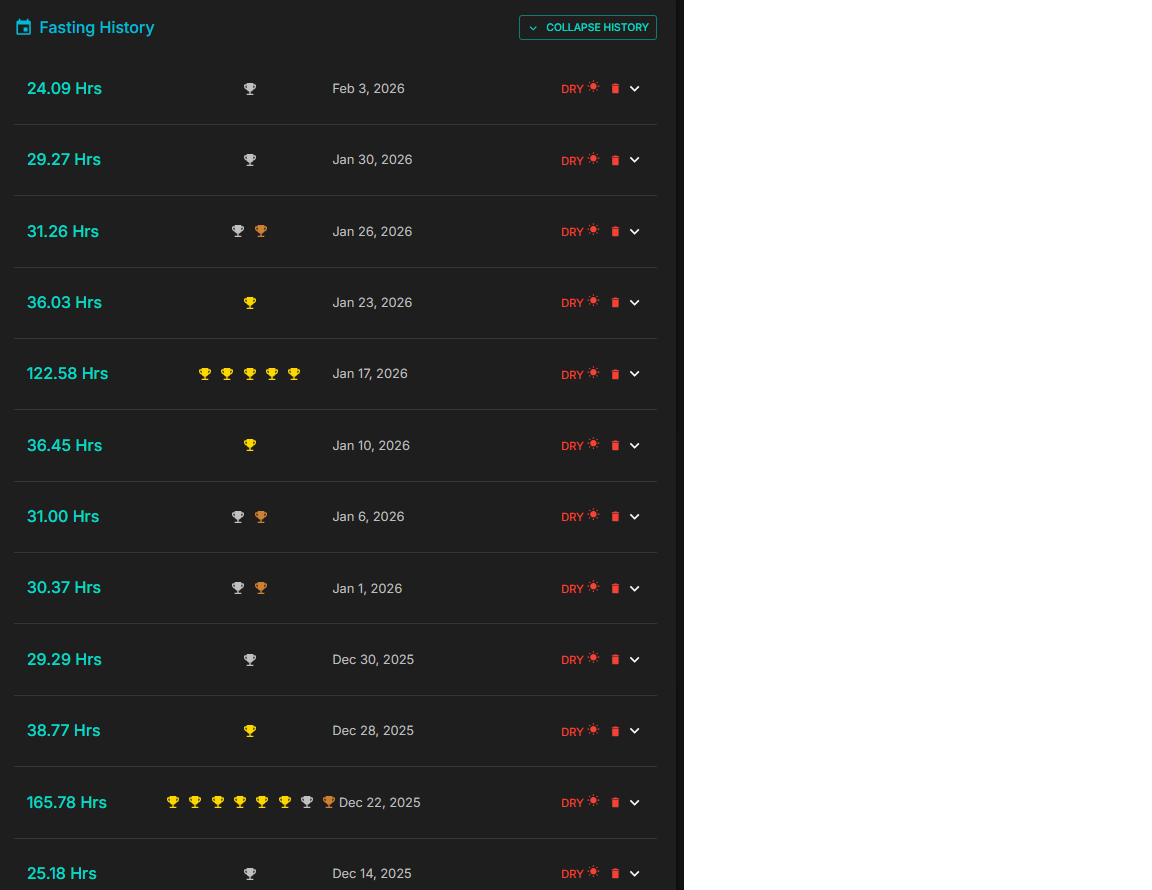Click the Feb 3, 2026 date text
The width and height of the screenshot is (1152, 890).
368,89
